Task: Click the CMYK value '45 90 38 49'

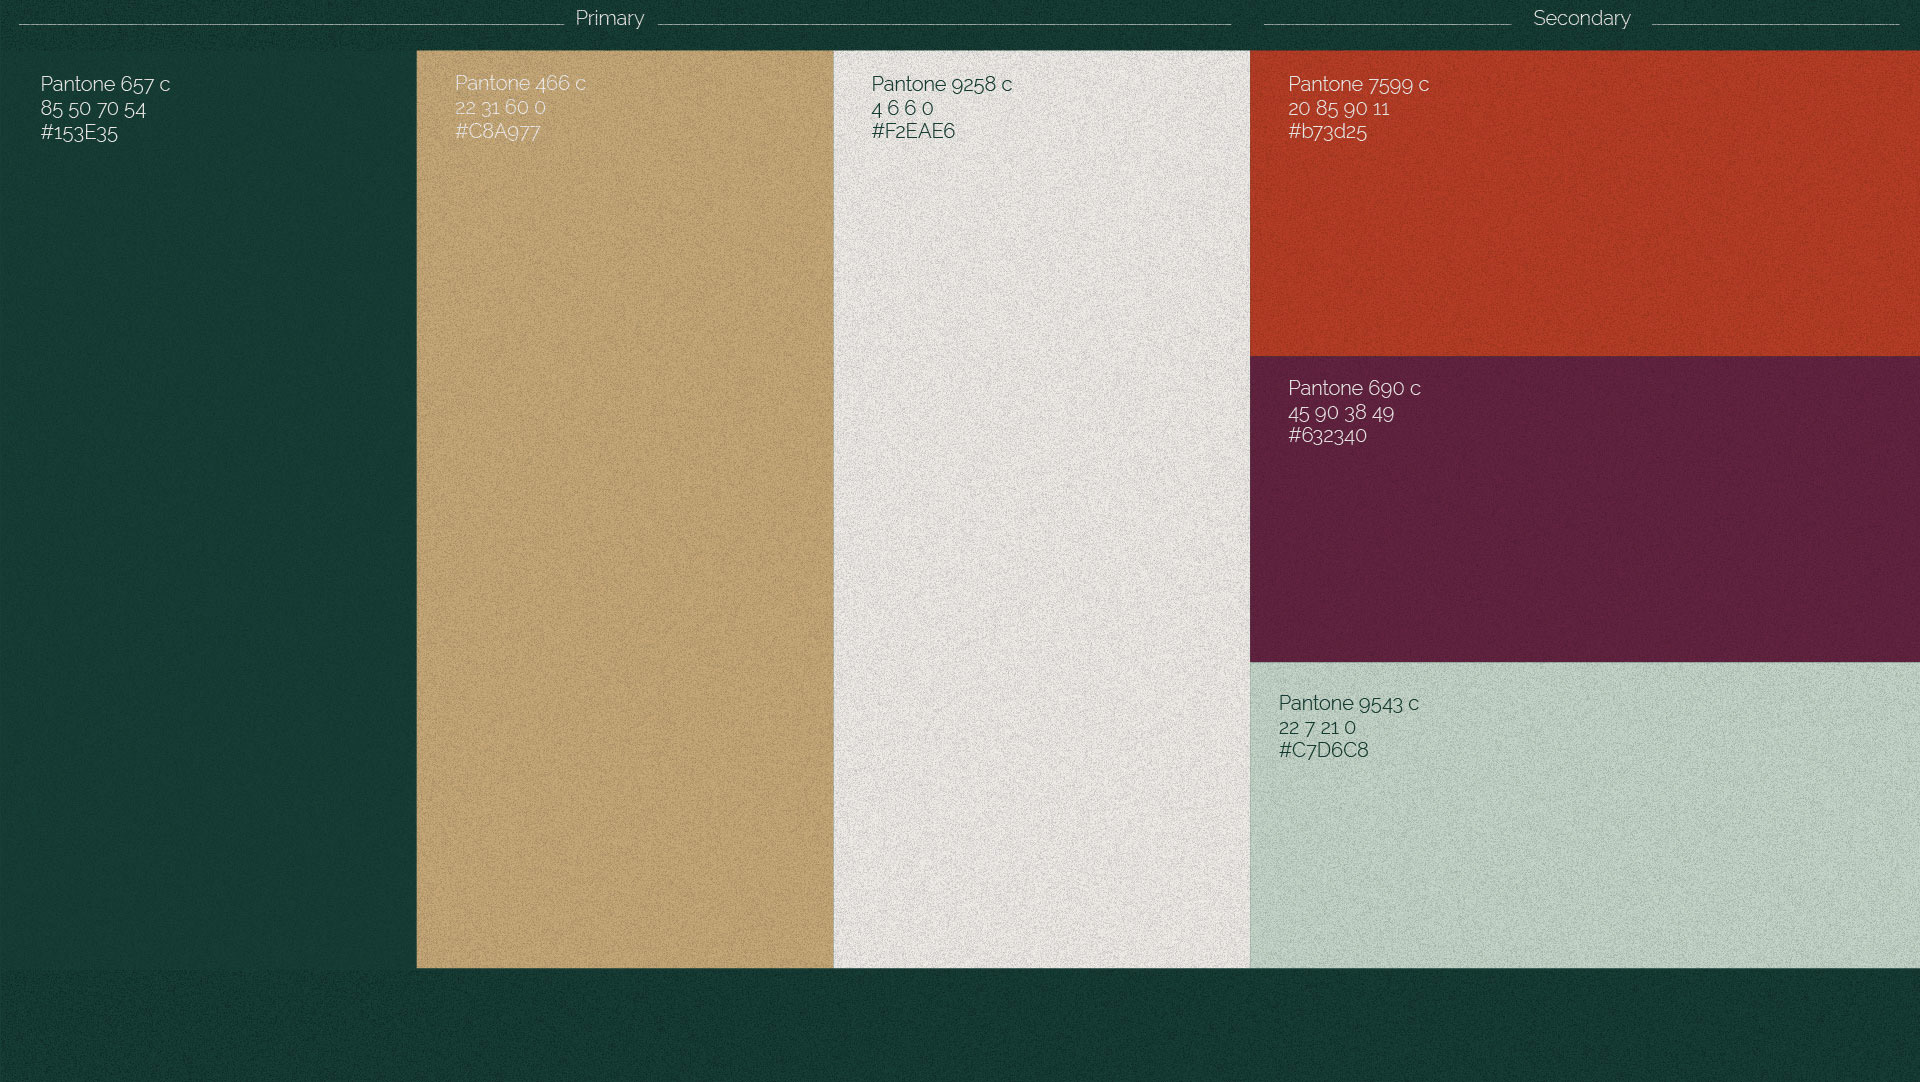Action: (1341, 412)
